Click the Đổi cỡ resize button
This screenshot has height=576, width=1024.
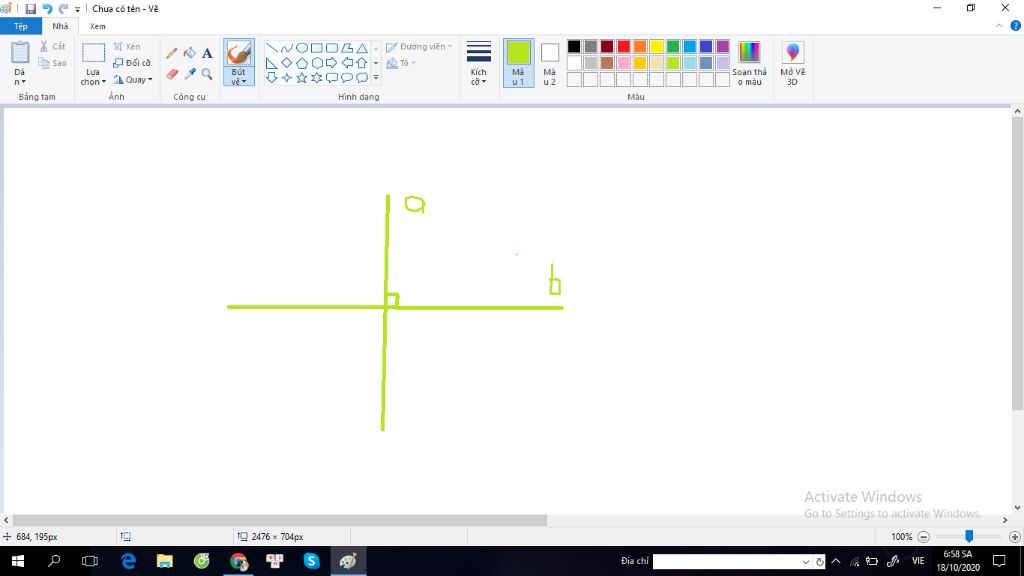pyautogui.click(x=133, y=63)
